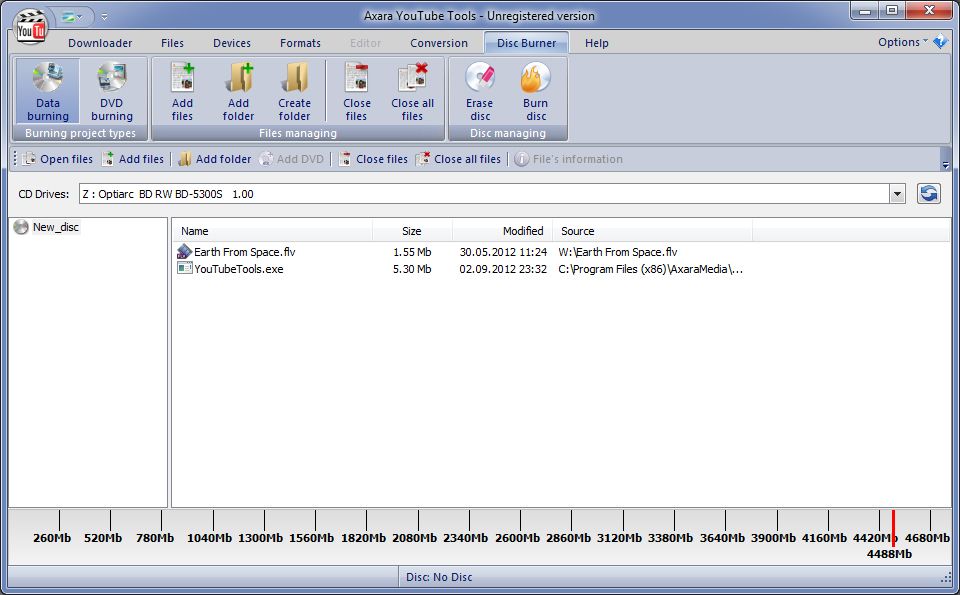Click the Earth From Space.flv file icon
Image resolution: width=960 pixels, height=595 pixels.
click(x=184, y=251)
